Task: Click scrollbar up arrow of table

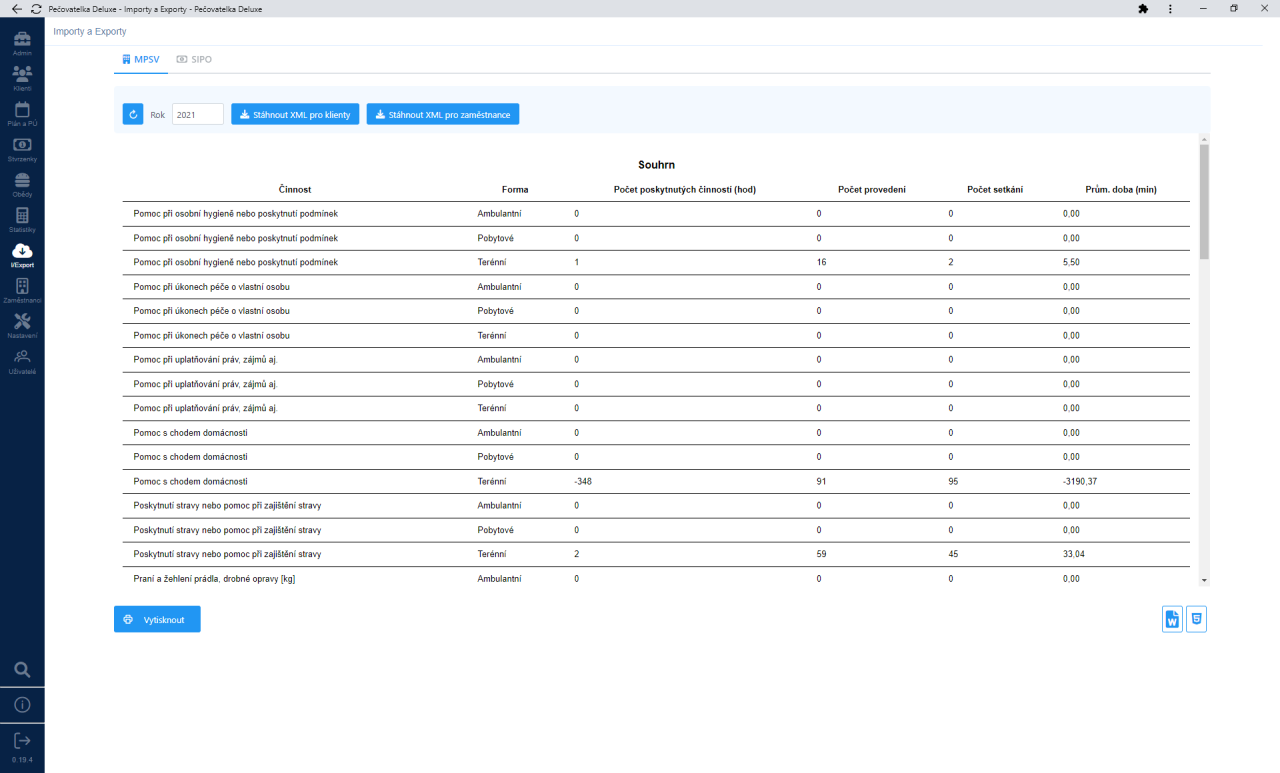Action: [x=1204, y=139]
